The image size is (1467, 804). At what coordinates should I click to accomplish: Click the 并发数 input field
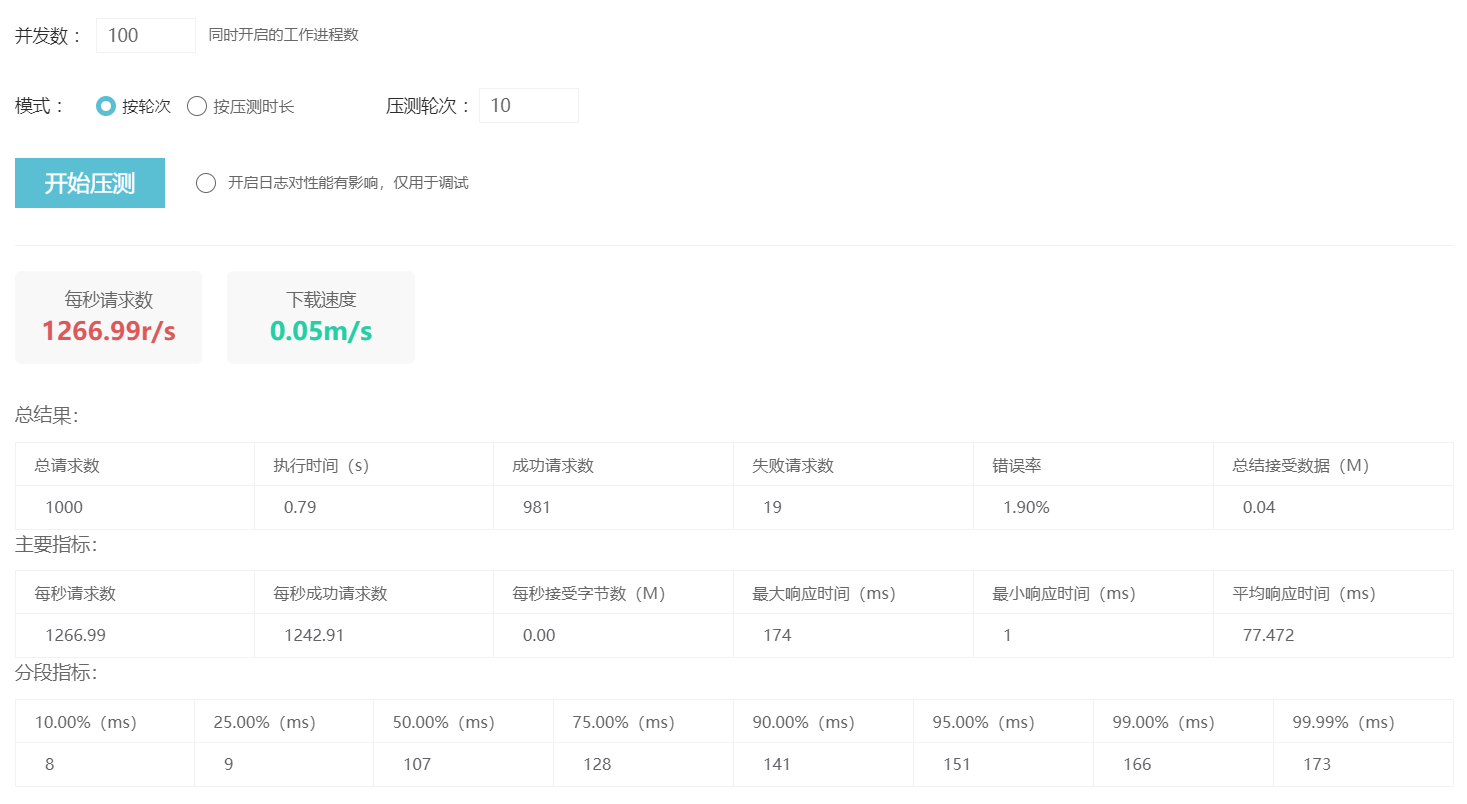click(146, 35)
